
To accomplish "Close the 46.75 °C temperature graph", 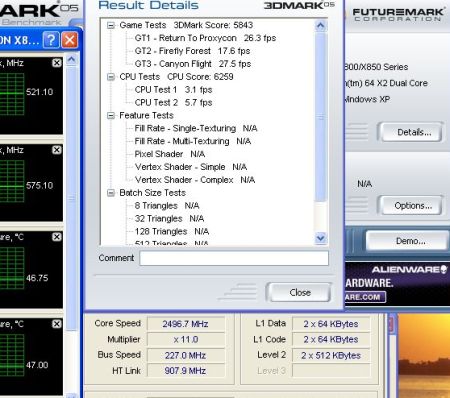I will (x=57, y=237).
